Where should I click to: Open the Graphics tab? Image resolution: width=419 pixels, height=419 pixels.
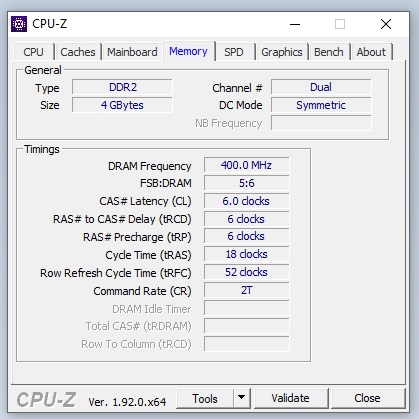282,52
